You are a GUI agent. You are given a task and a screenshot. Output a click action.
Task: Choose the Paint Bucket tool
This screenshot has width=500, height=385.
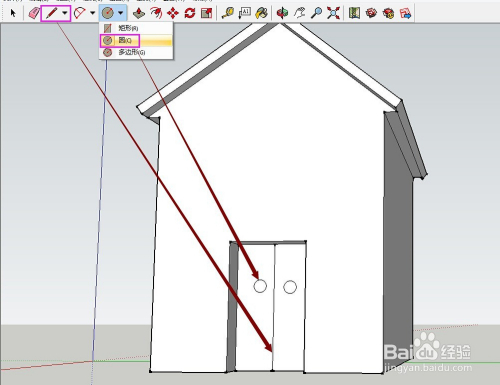tap(262, 13)
